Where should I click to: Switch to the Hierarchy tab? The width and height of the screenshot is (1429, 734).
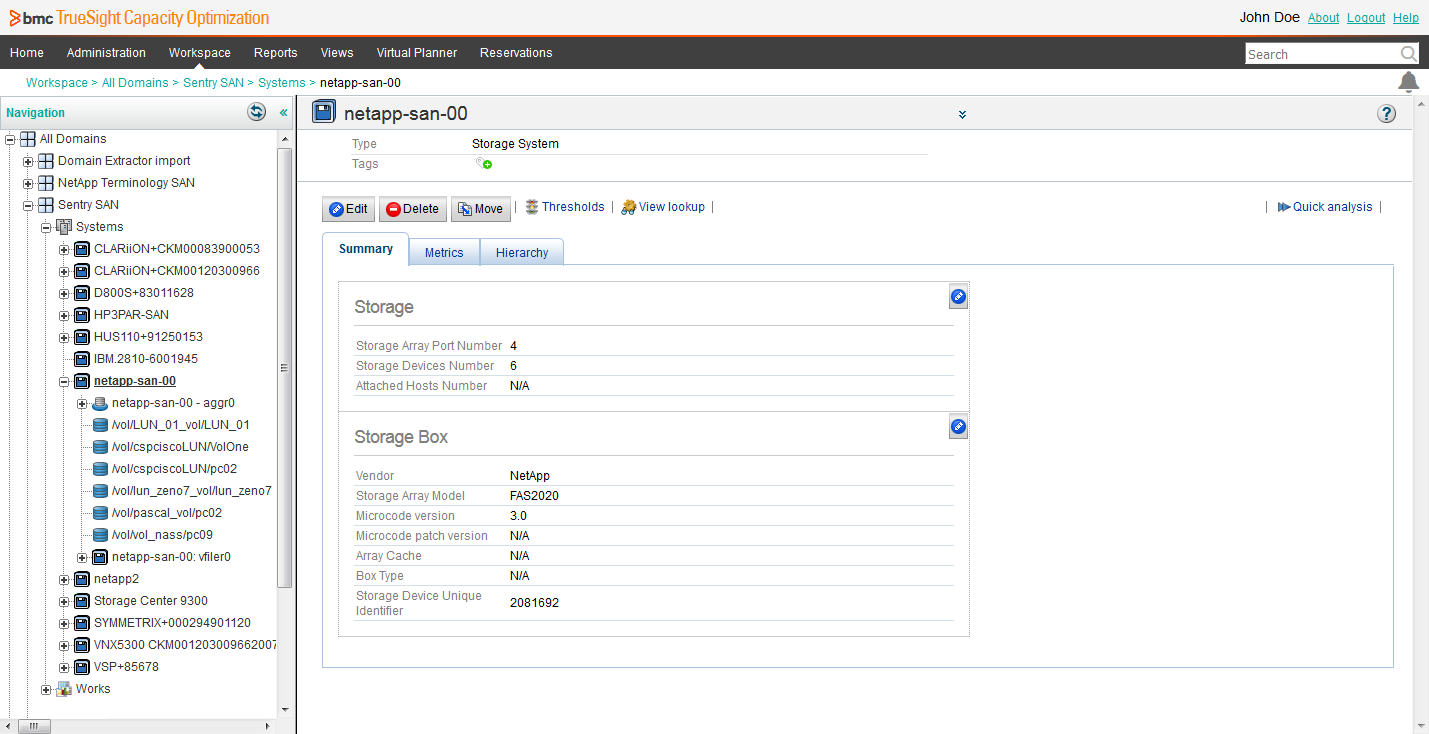(522, 252)
